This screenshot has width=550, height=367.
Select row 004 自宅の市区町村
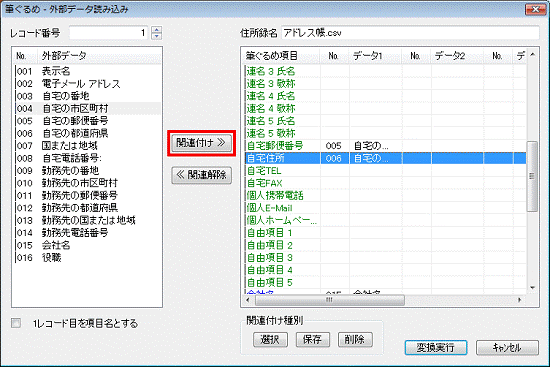87,108
